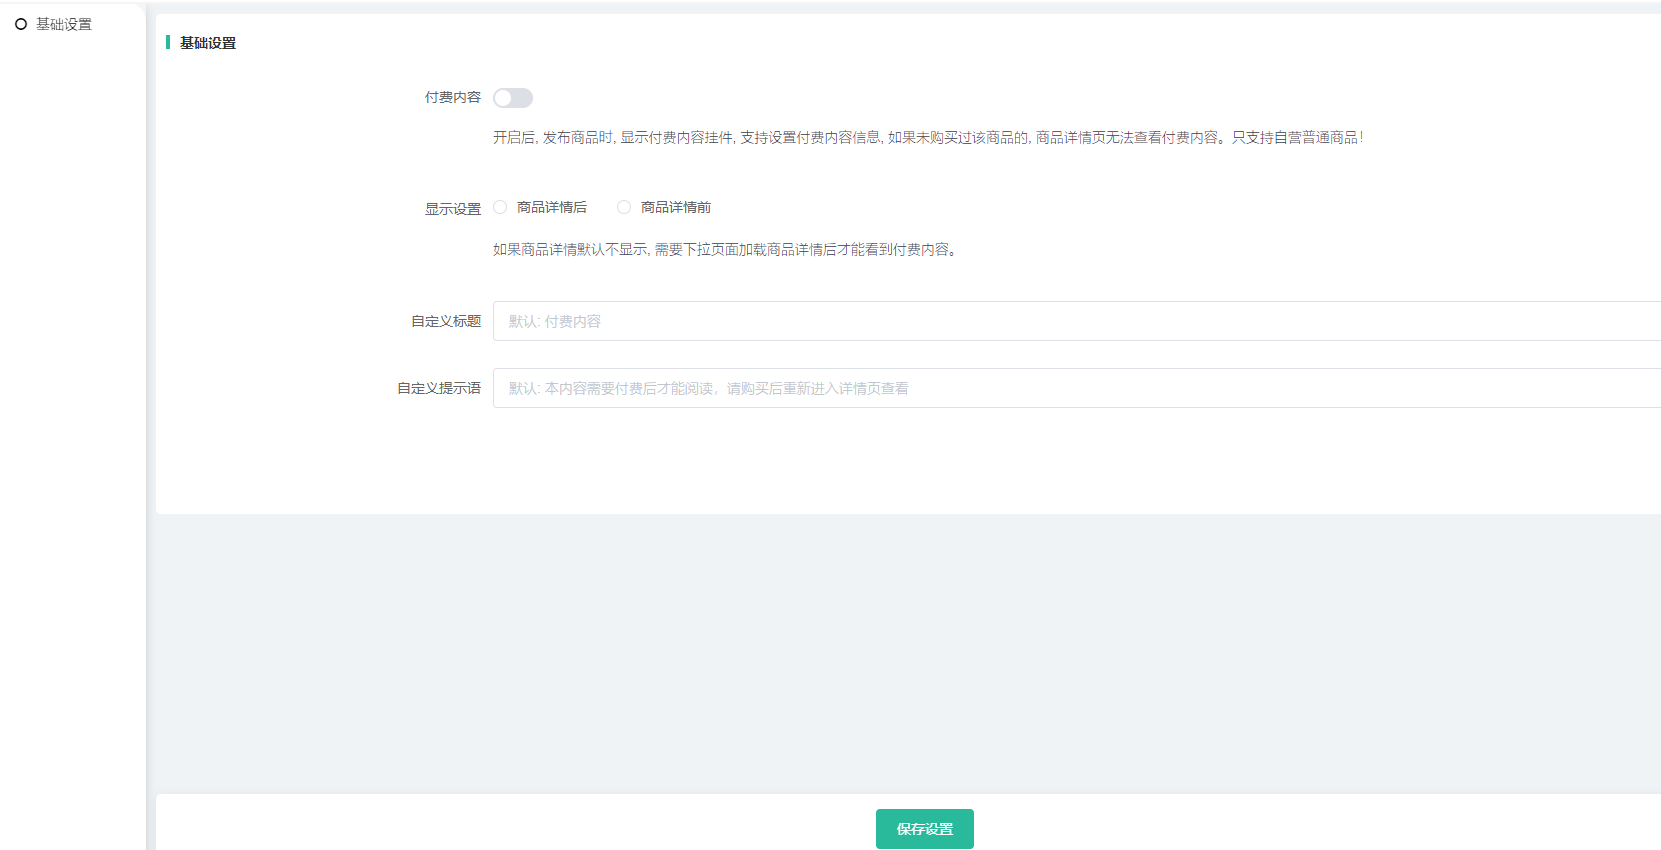Screen dimensions: 1661x850
Task: Click the help text starting with 开启后
Action: click(x=927, y=138)
